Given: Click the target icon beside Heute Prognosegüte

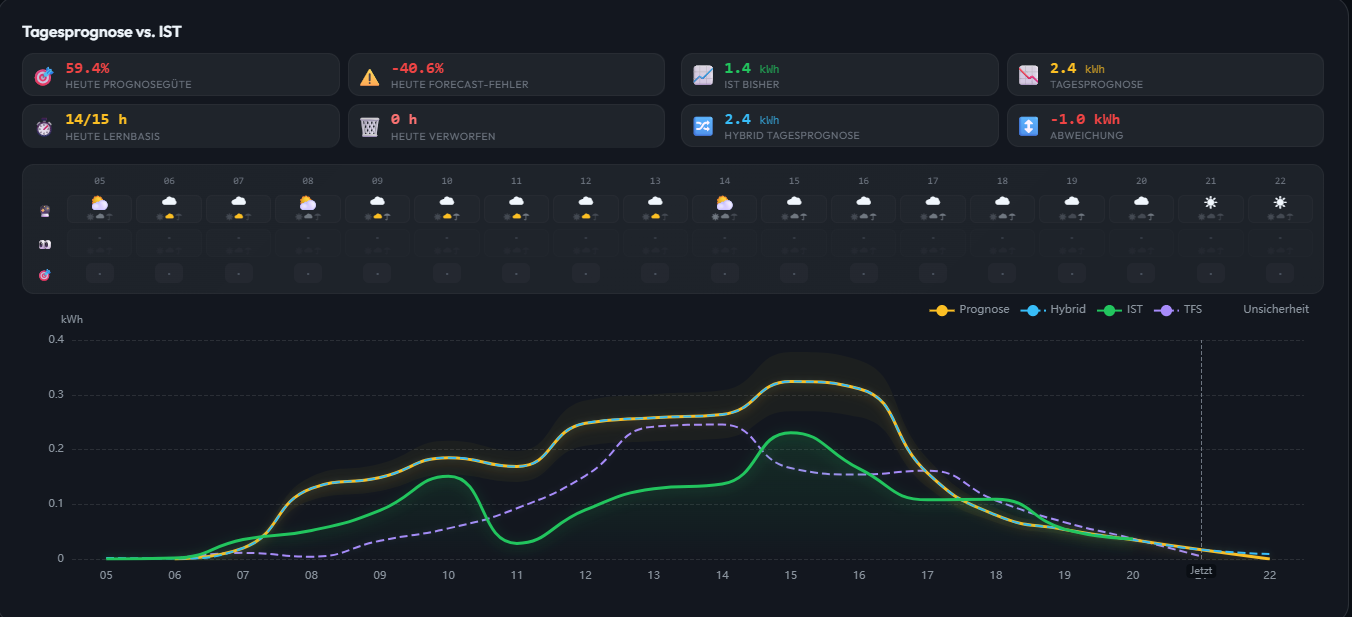Looking at the screenshot, I should 43,76.
